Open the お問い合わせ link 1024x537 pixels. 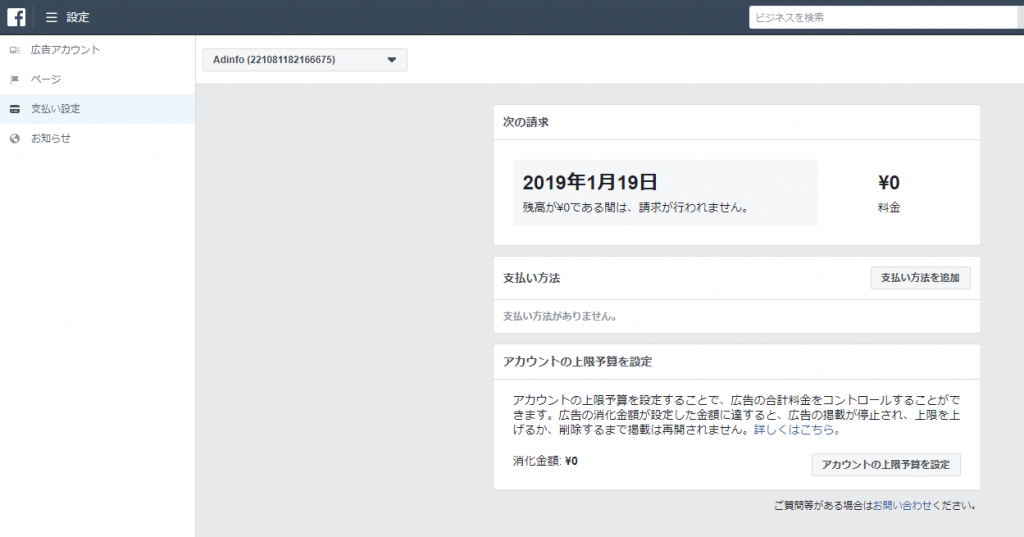902,505
